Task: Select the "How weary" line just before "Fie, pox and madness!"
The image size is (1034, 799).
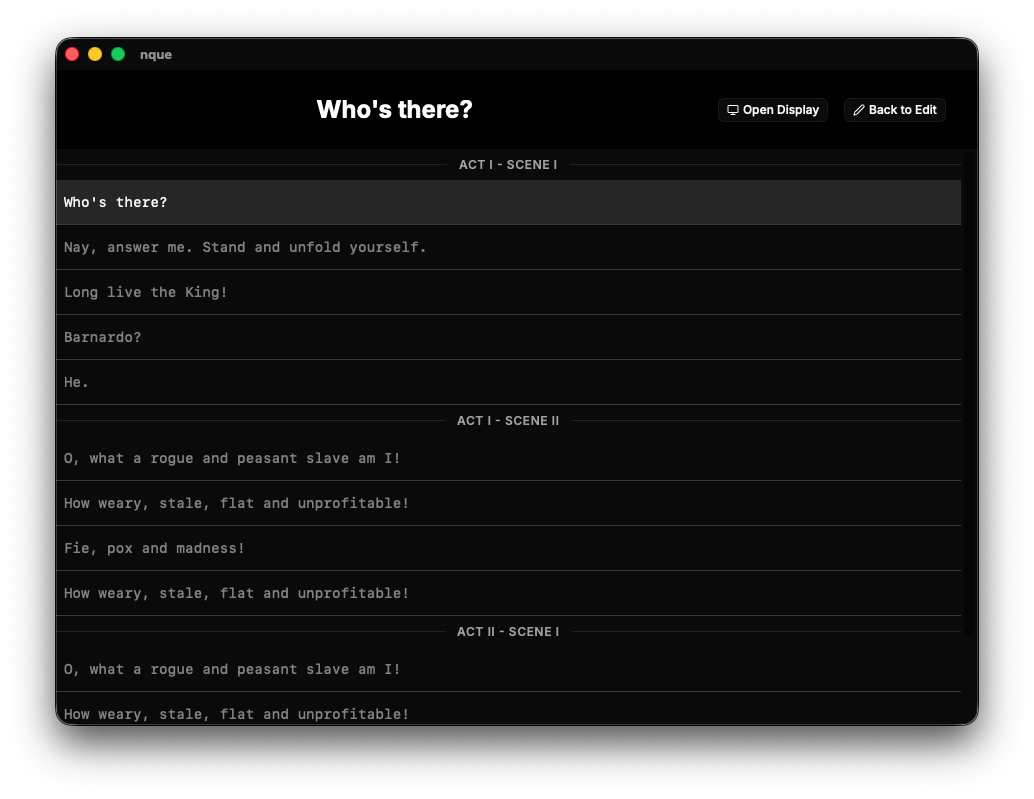Action: tap(508, 503)
